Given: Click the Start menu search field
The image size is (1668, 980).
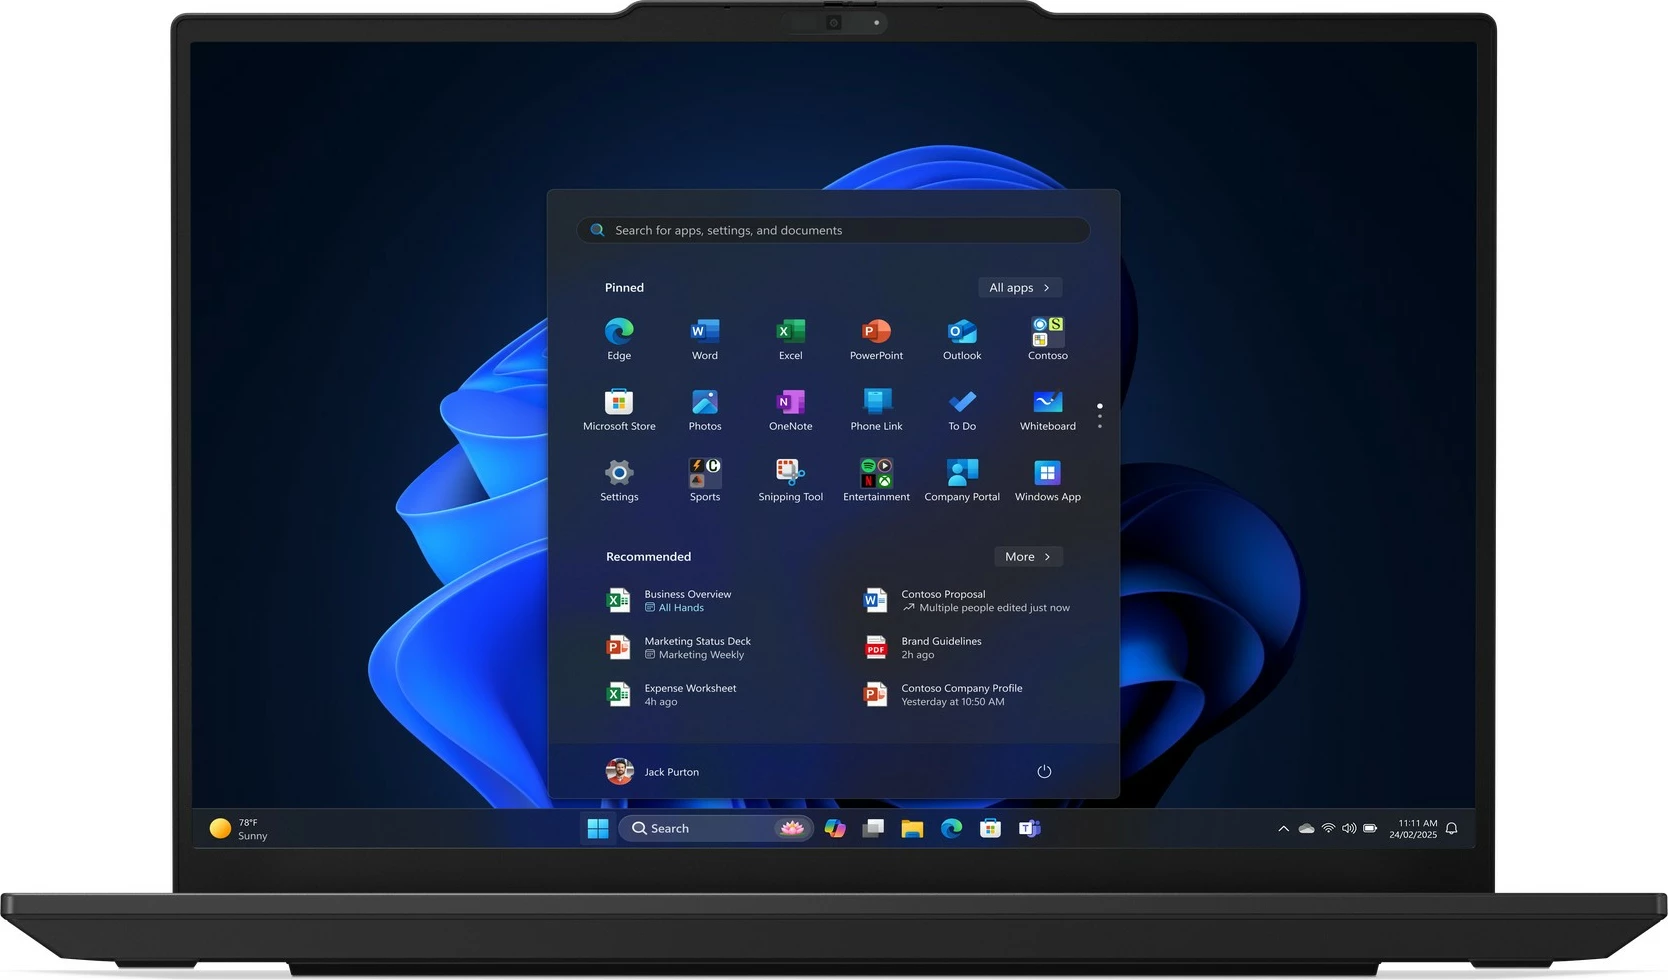Looking at the screenshot, I should [832, 230].
